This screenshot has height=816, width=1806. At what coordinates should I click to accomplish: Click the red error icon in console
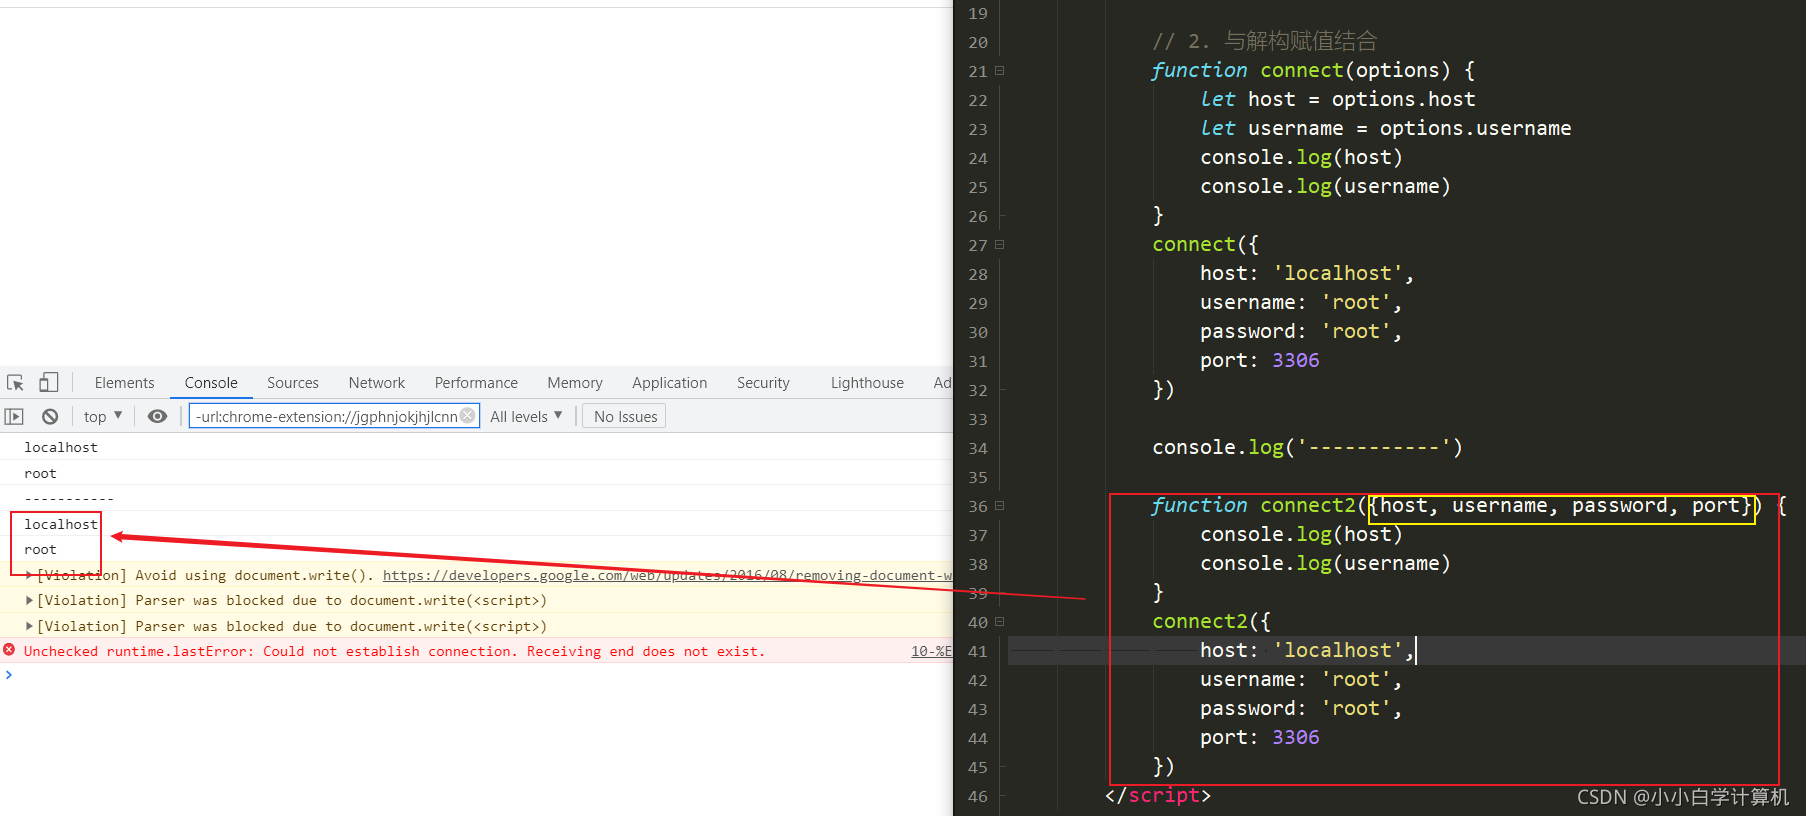coord(9,650)
